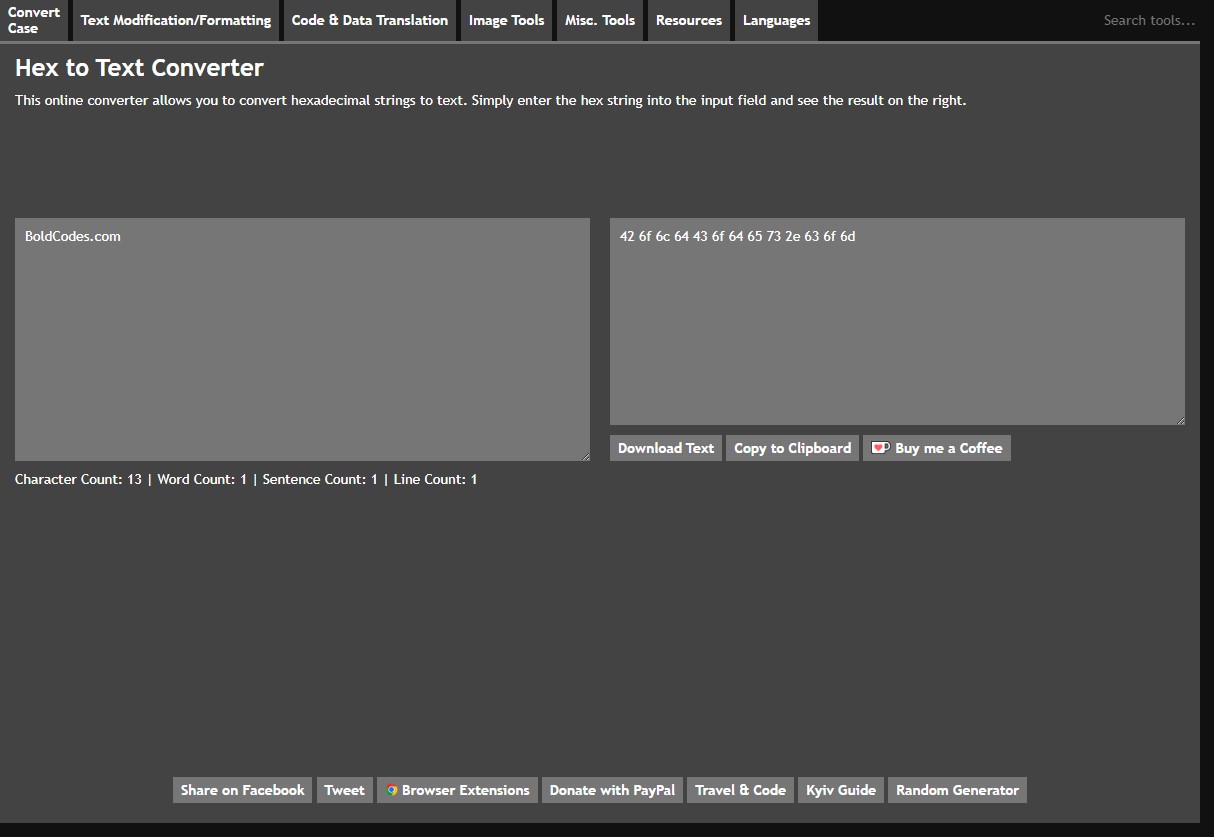Open the Travel & Code link

click(740, 790)
